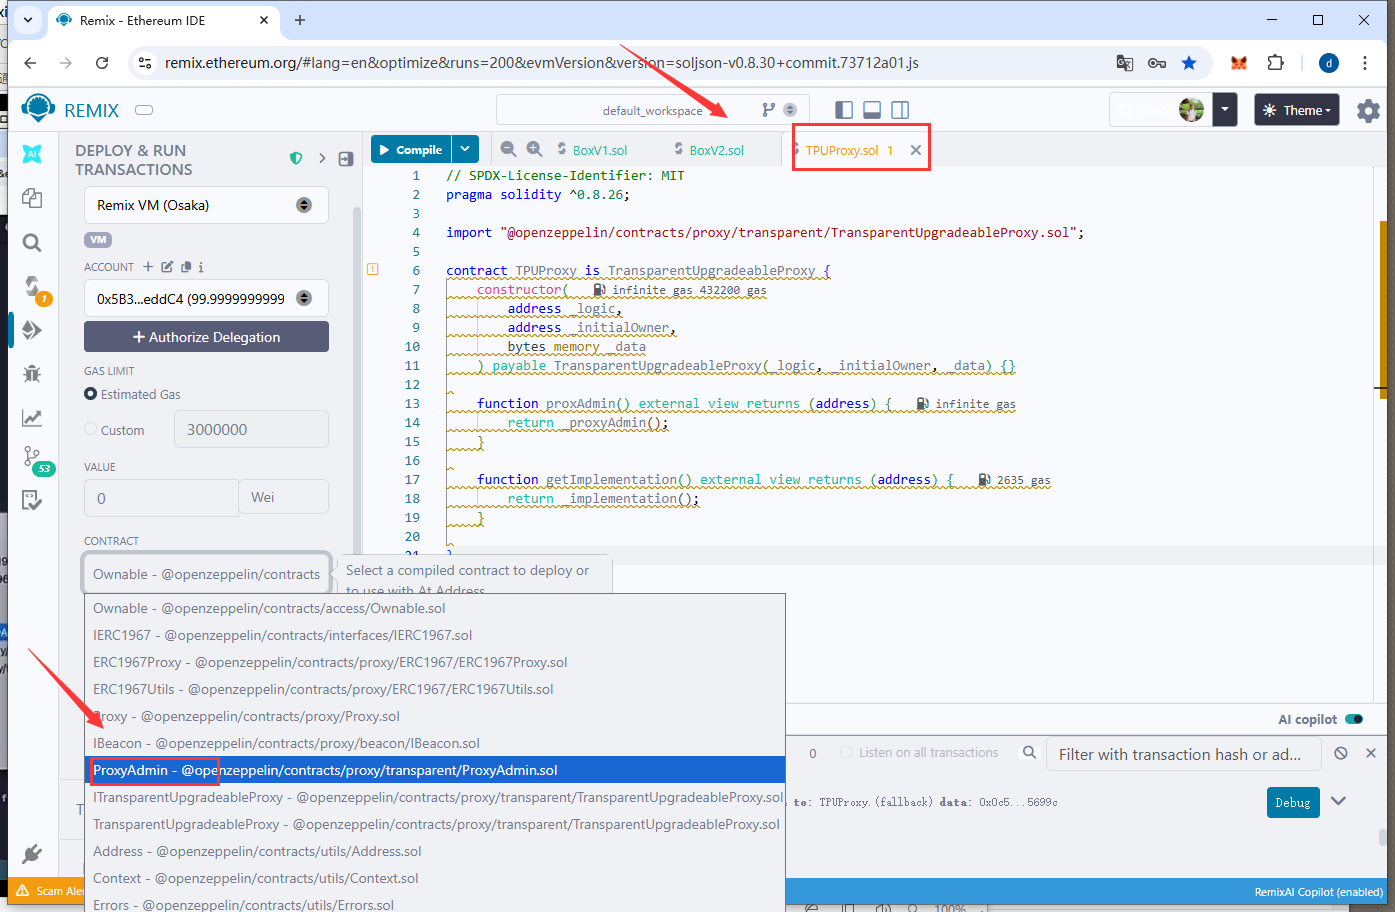Open Deploy & Run transactions sidebar icon
This screenshot has height=912, width=1395.
32,330
